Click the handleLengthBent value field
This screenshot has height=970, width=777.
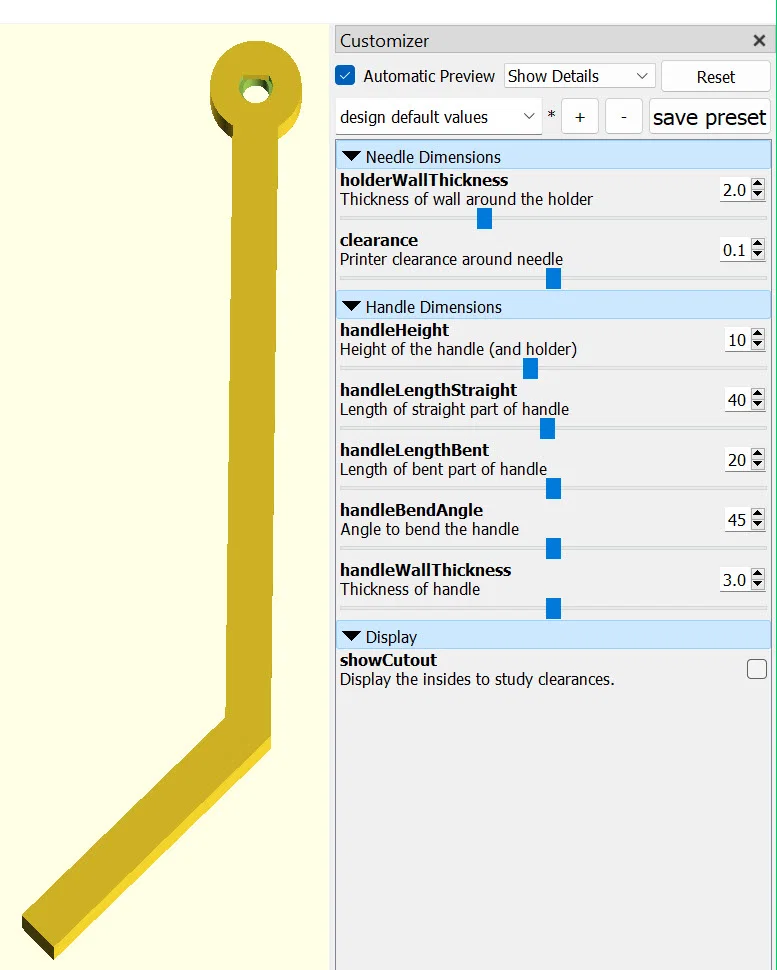tap(737, 460)
